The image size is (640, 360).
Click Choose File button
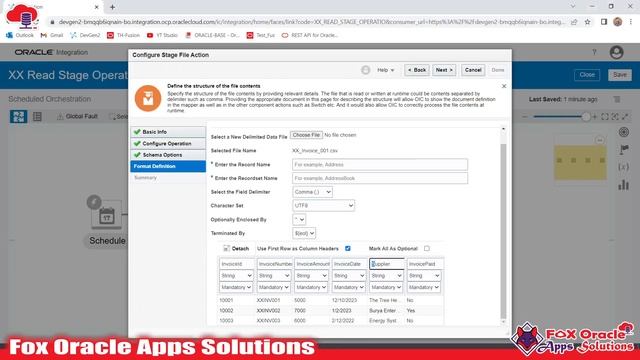[306, 135]
